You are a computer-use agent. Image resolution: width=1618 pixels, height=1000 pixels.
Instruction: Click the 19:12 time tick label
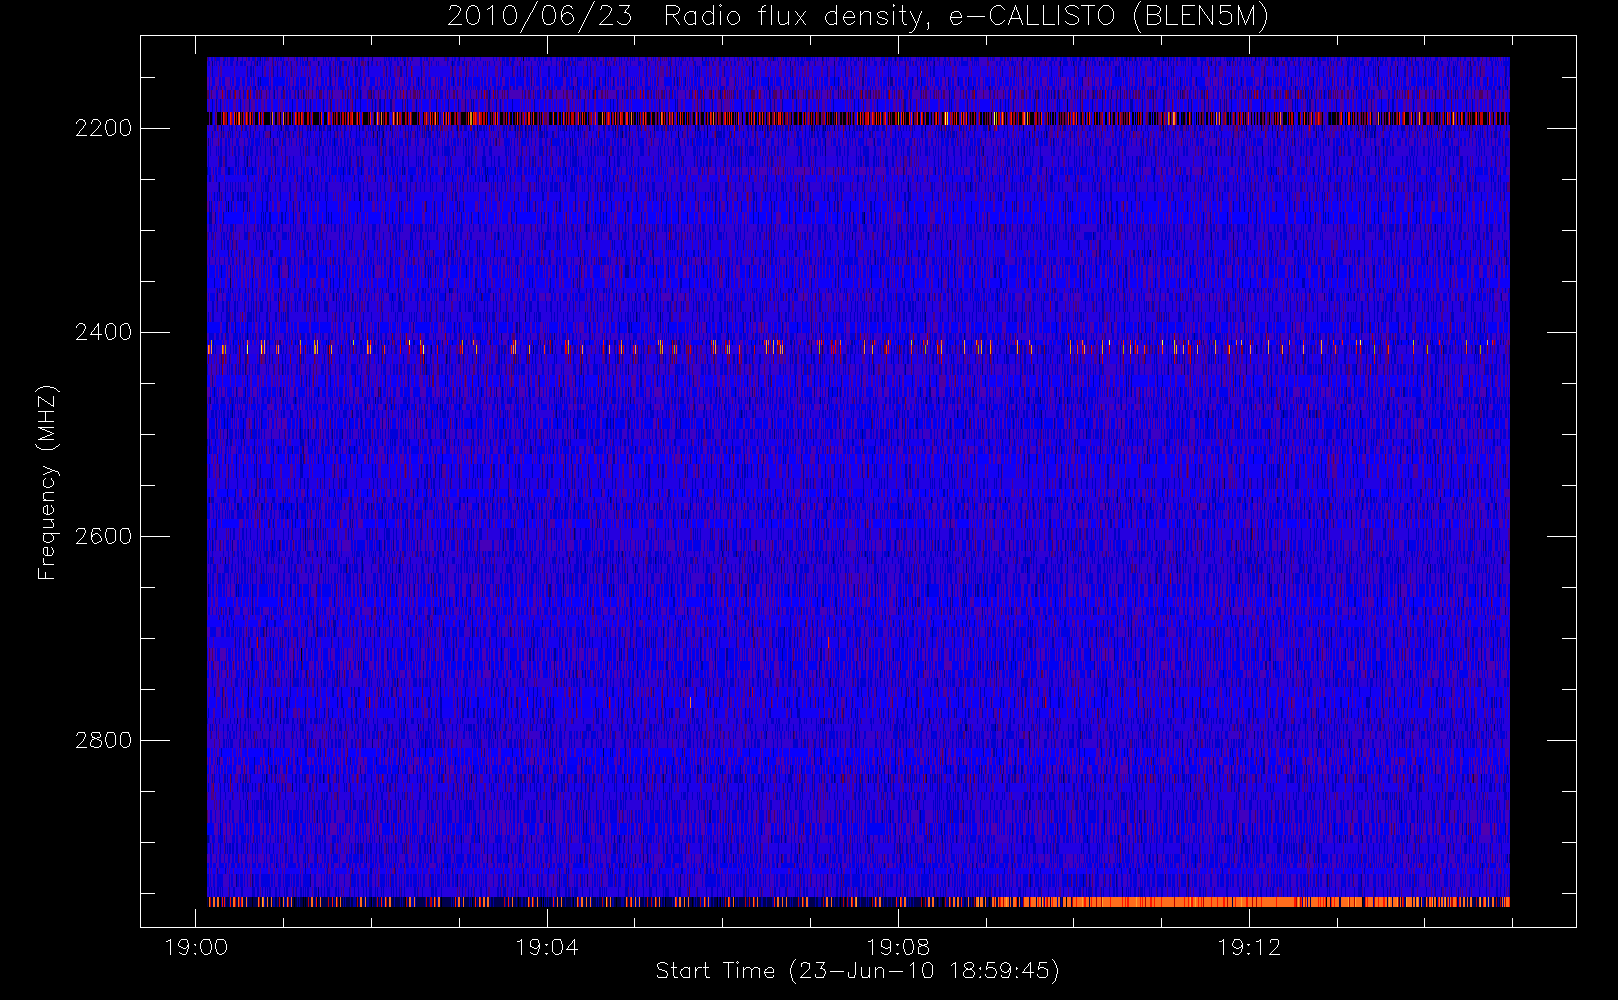tap(1249, 947)
